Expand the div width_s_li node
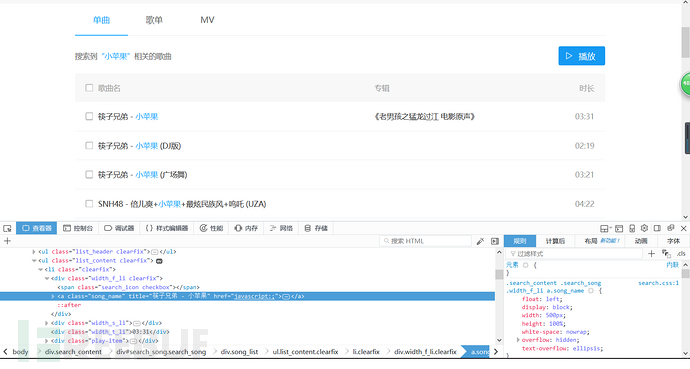690x369 pixels. pyautogui.click(x=47, y=323)
